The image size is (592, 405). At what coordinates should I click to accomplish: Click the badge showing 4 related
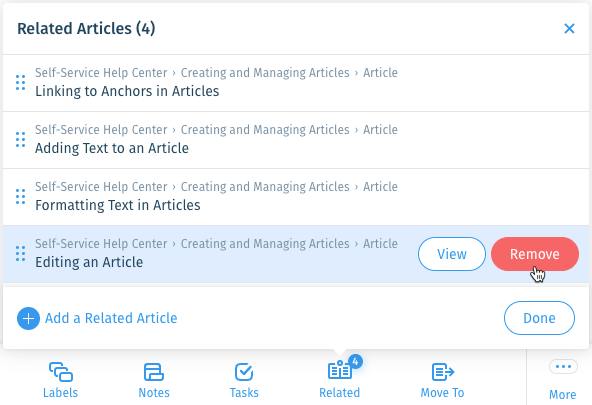click(x=355, y=362)
